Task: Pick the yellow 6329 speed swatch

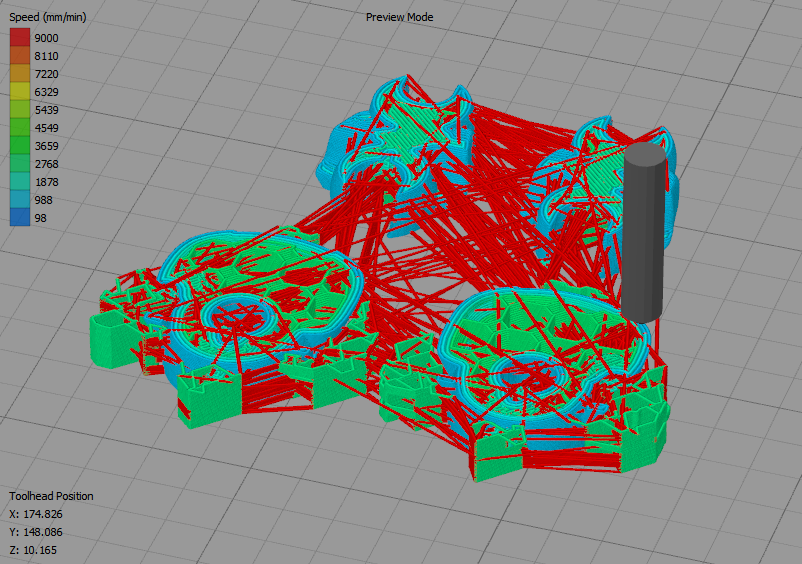Action: [x=20, y=92]
